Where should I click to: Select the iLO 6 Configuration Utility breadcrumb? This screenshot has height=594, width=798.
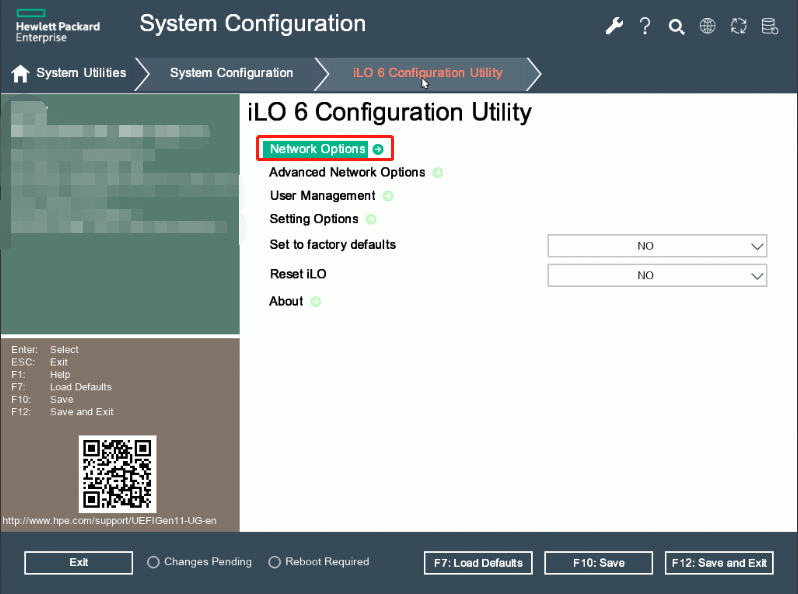[427, 73]
